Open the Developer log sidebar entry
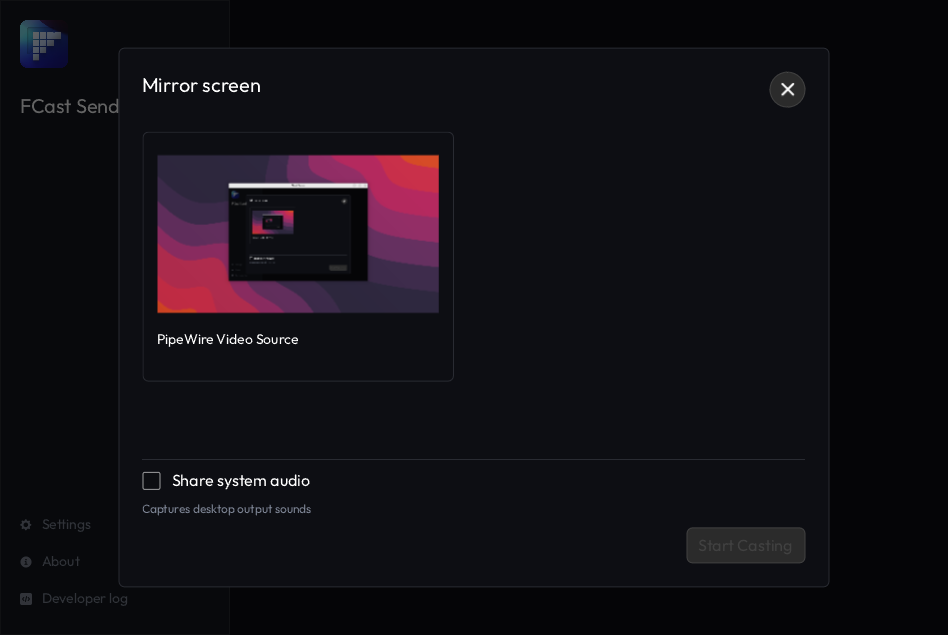 click(74, 599)
